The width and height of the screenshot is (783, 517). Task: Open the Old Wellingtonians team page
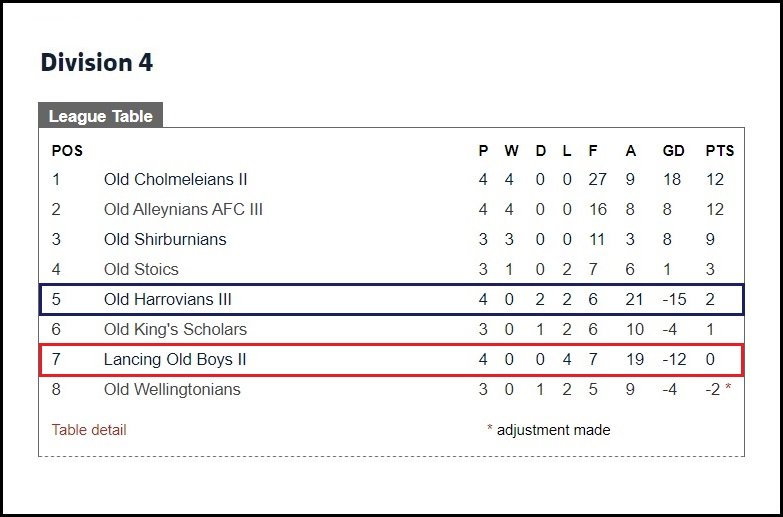(x=172, y=389)
